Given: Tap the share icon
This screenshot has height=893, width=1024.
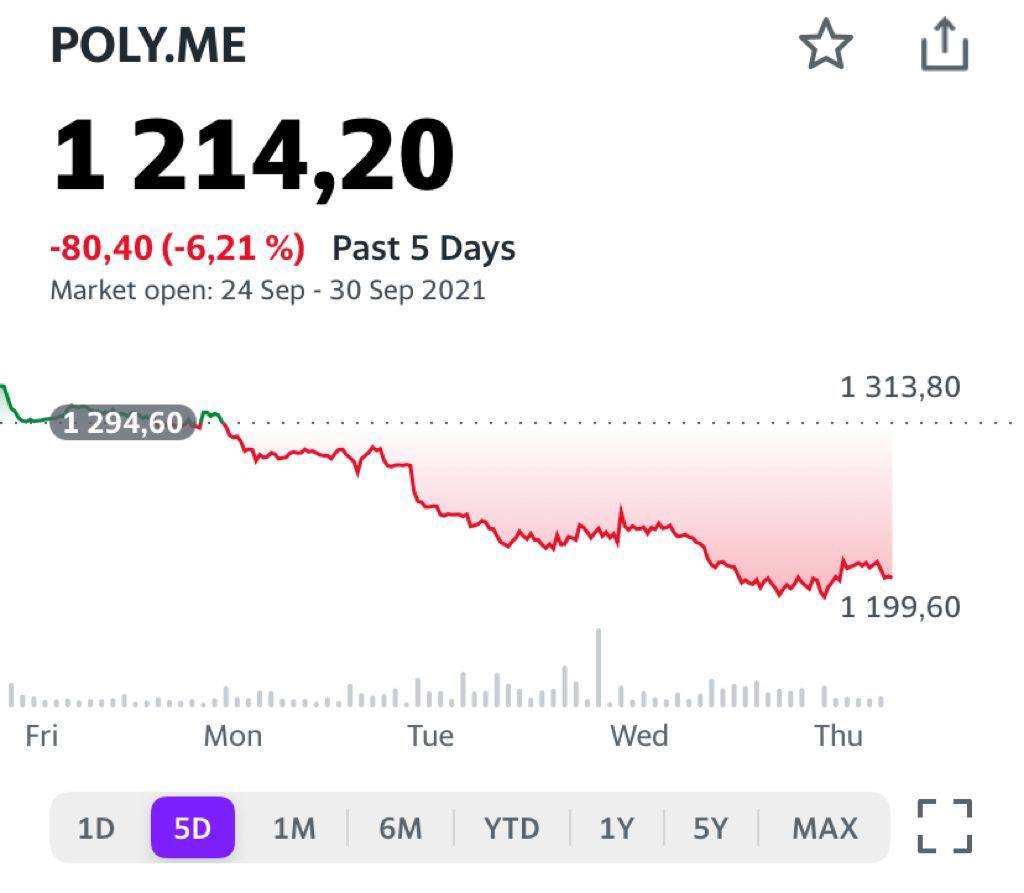Looking at the screenshot, I should 944,46.
